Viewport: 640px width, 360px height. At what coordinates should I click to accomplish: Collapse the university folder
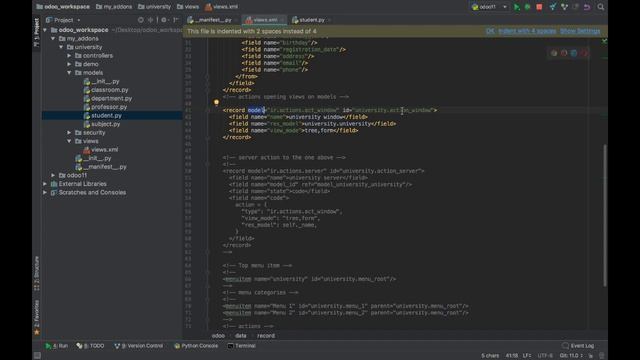pyautogui.click(x=61, y=47)
